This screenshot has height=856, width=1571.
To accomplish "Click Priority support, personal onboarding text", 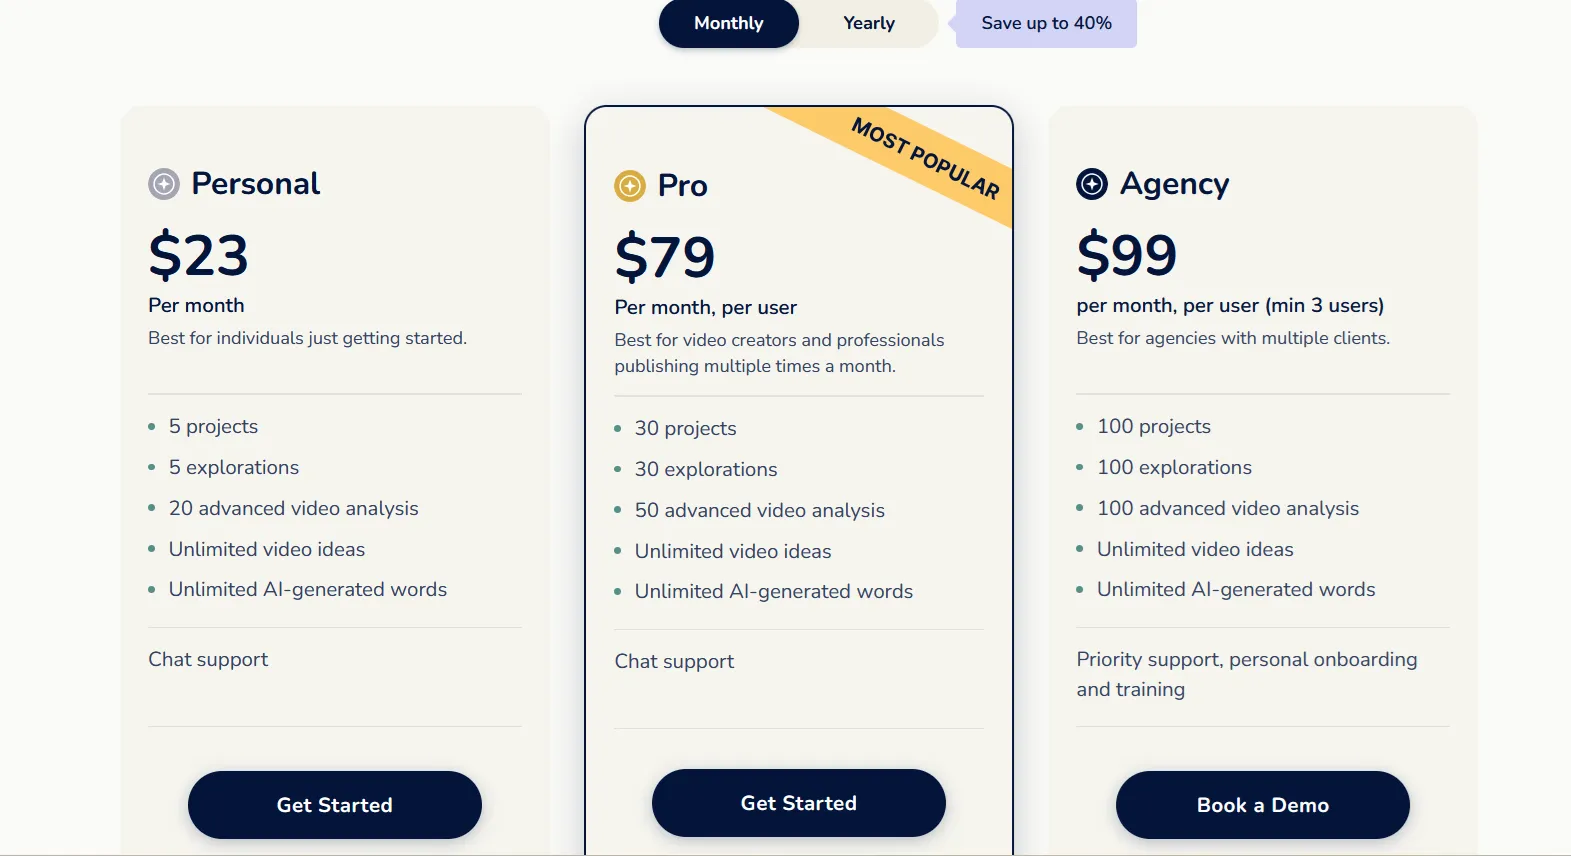I will 1246,660.
